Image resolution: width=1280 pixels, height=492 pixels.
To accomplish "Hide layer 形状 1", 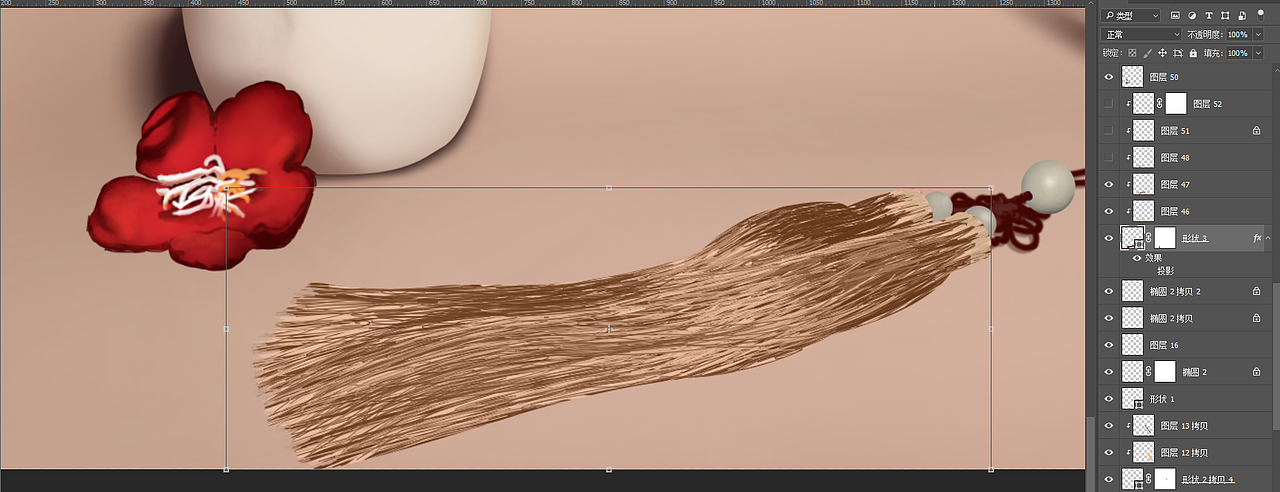I will (1108, 399).
